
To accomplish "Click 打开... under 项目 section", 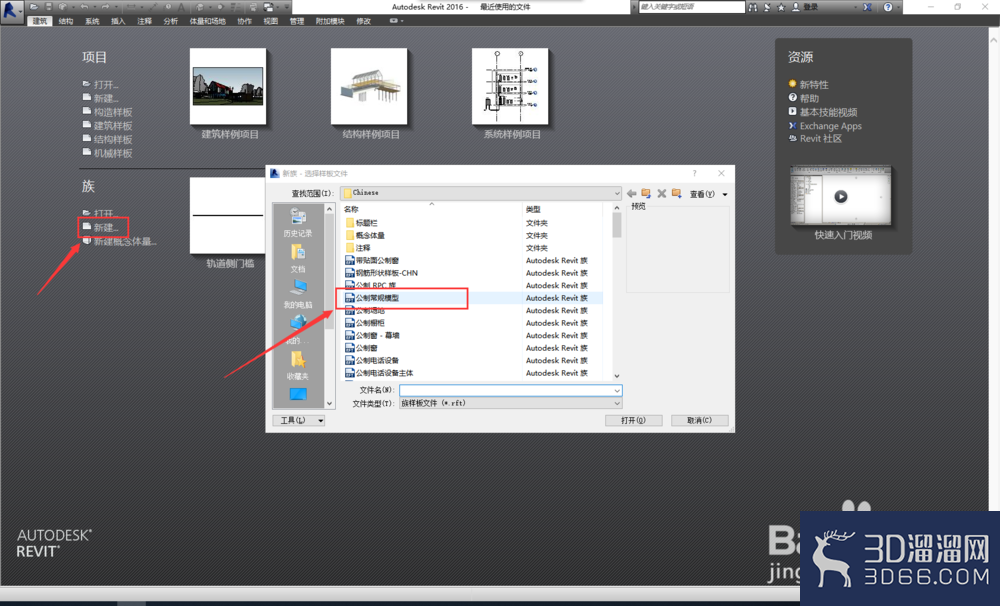I will tap(101, 84).
